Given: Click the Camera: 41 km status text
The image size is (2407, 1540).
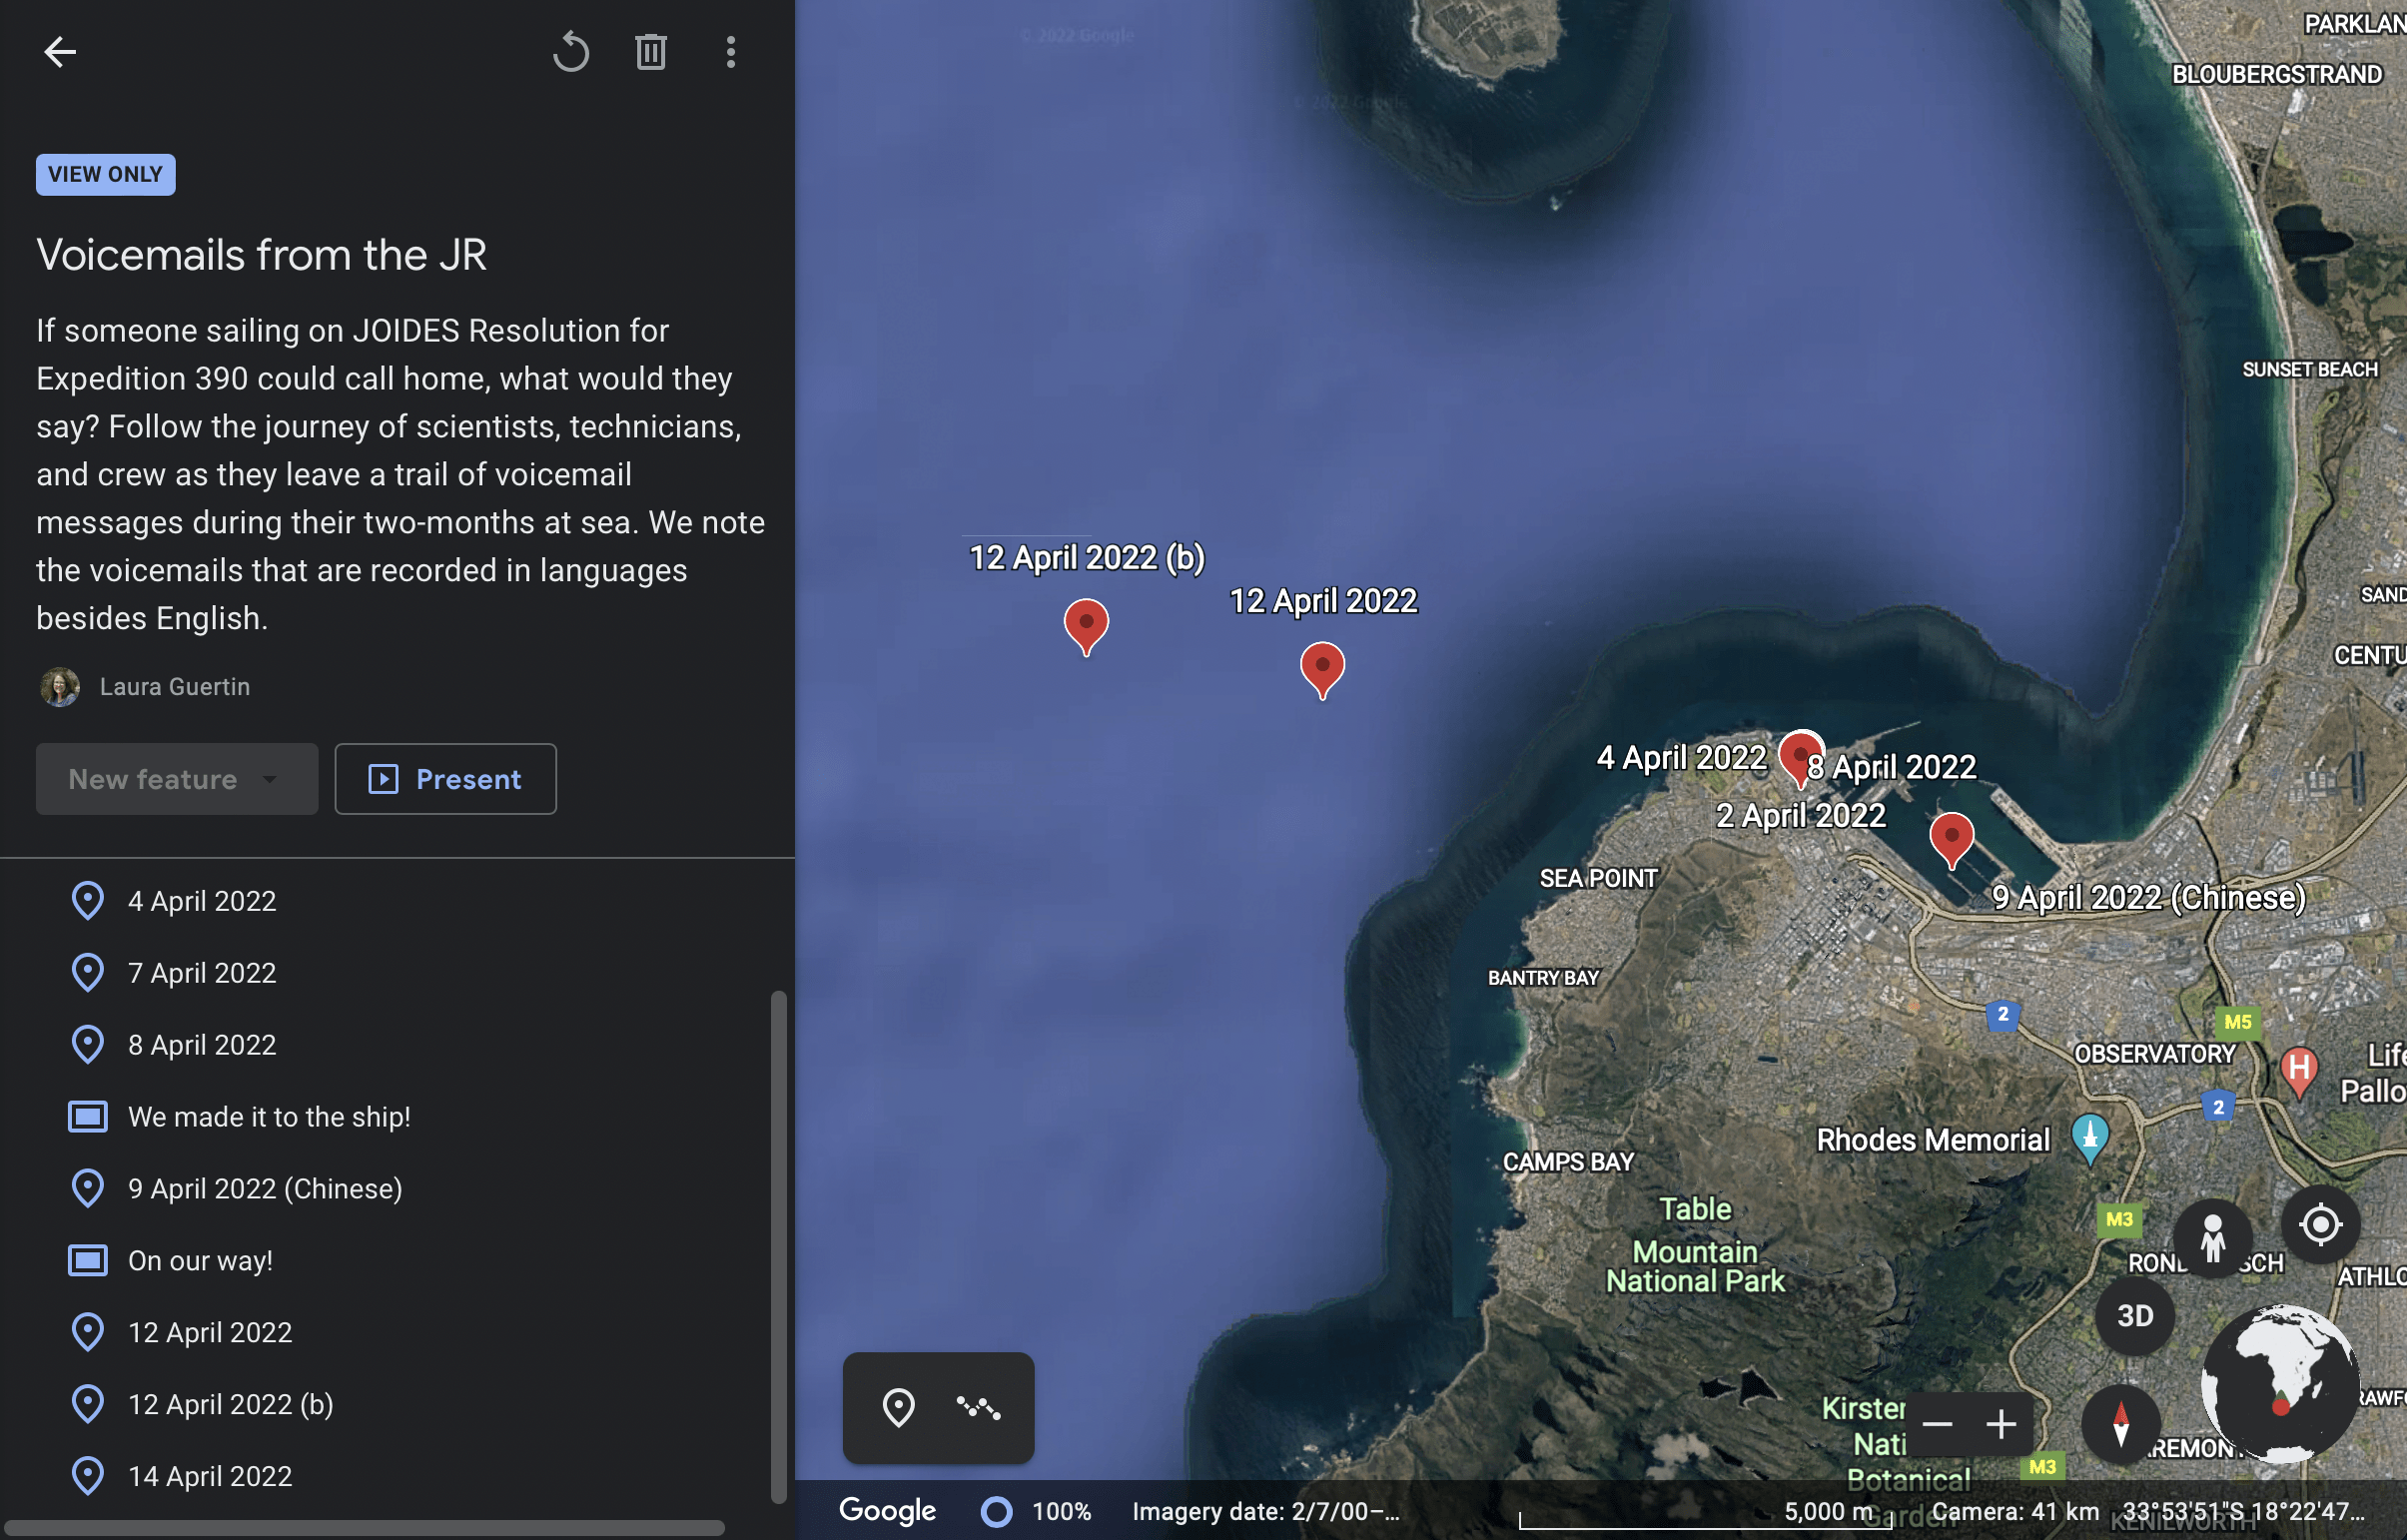Looking at the screenshot, I should point(2015,1511).
